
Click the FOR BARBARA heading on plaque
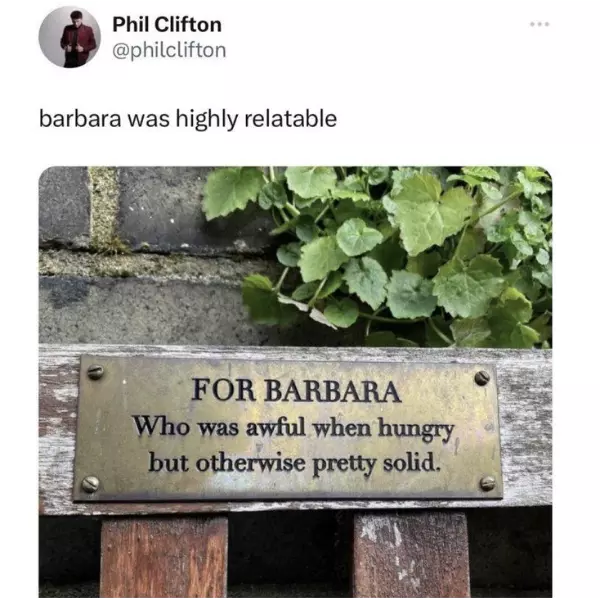(296, 390)
